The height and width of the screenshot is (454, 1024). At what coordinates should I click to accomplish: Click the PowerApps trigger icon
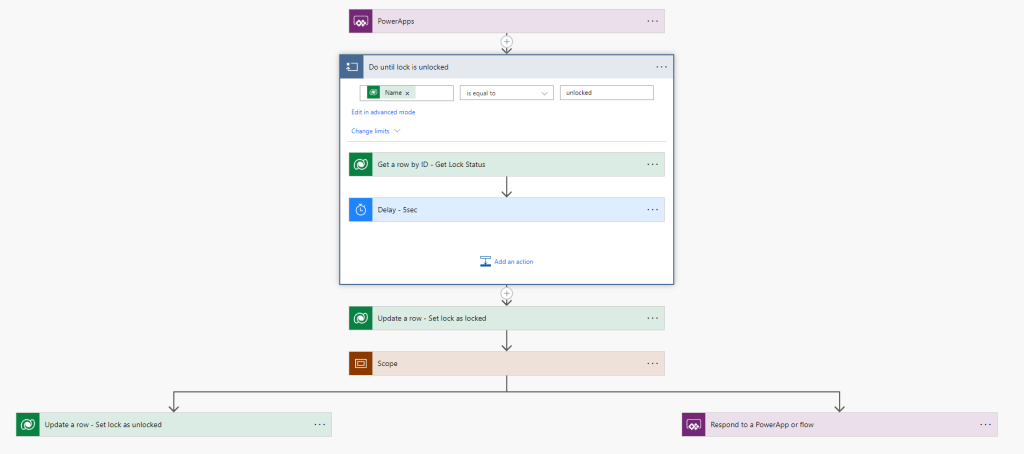tap(360, 21)
